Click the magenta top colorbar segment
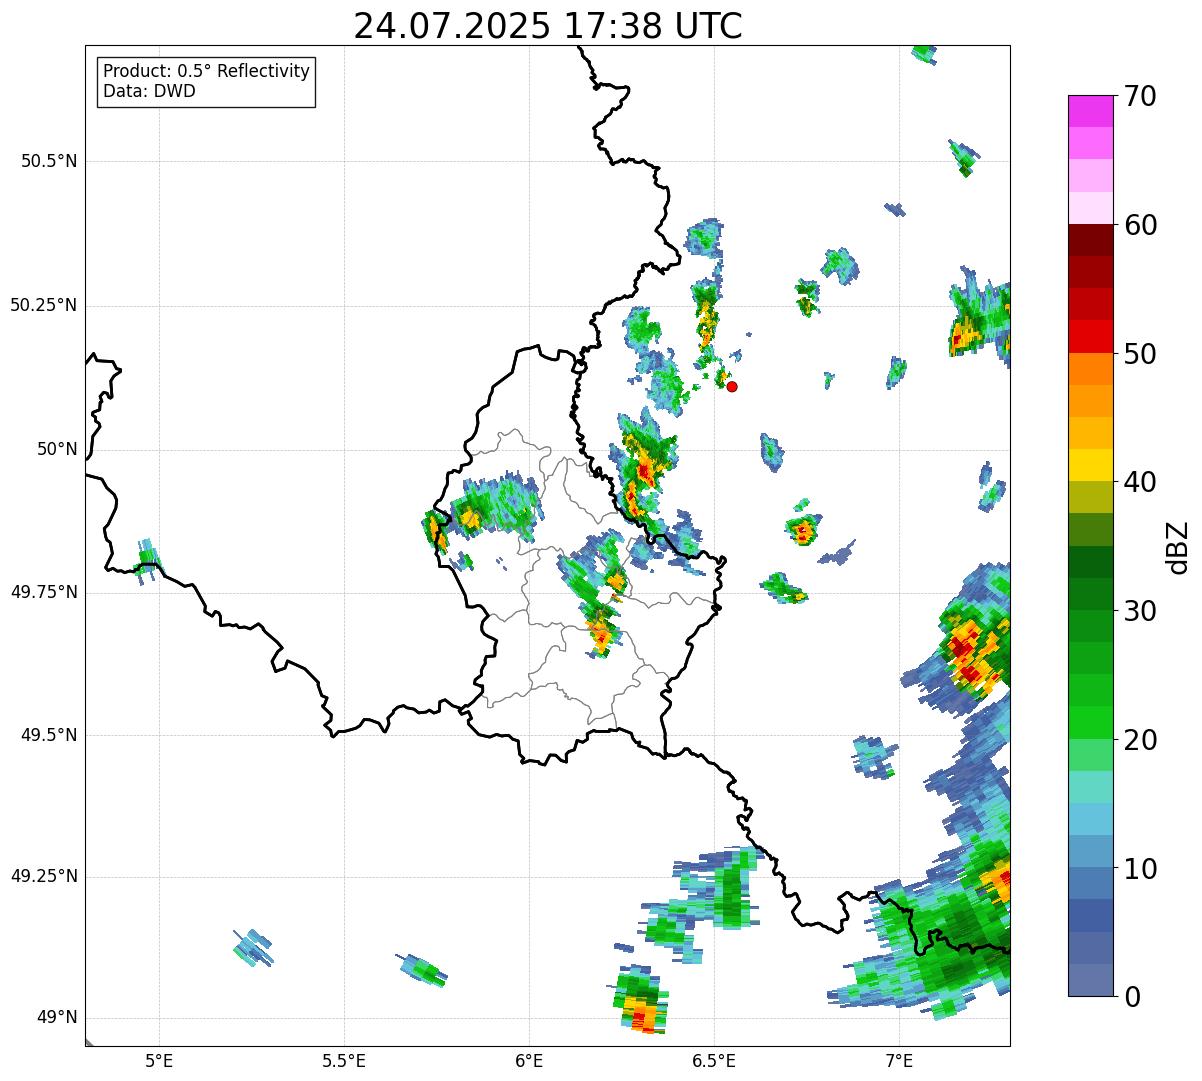This screenshot has width=1202, height=1081. tap(1090, 111)
